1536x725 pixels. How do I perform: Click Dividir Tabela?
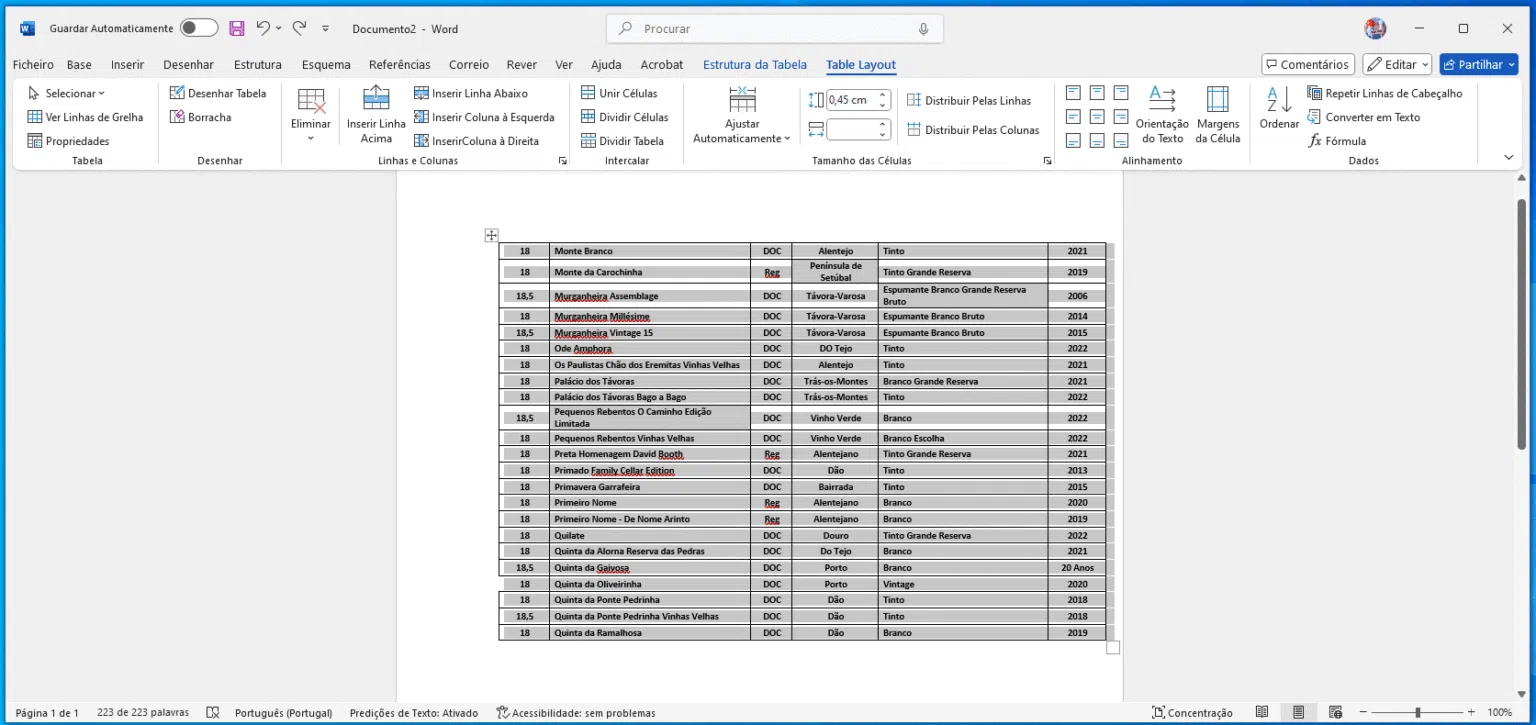(x=622, y=141)
